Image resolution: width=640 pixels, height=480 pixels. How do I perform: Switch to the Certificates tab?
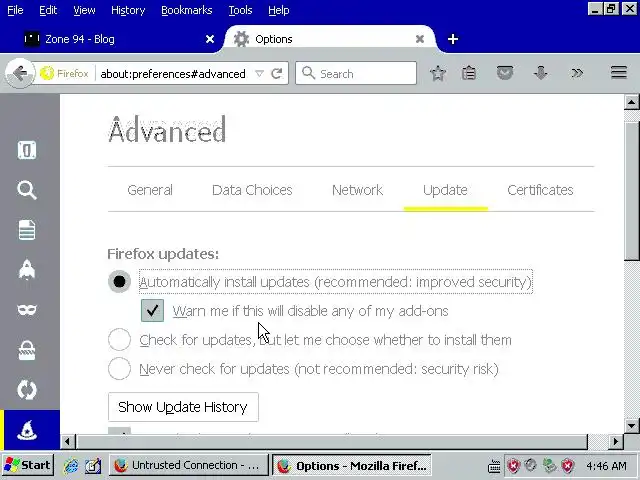(540, 190)
